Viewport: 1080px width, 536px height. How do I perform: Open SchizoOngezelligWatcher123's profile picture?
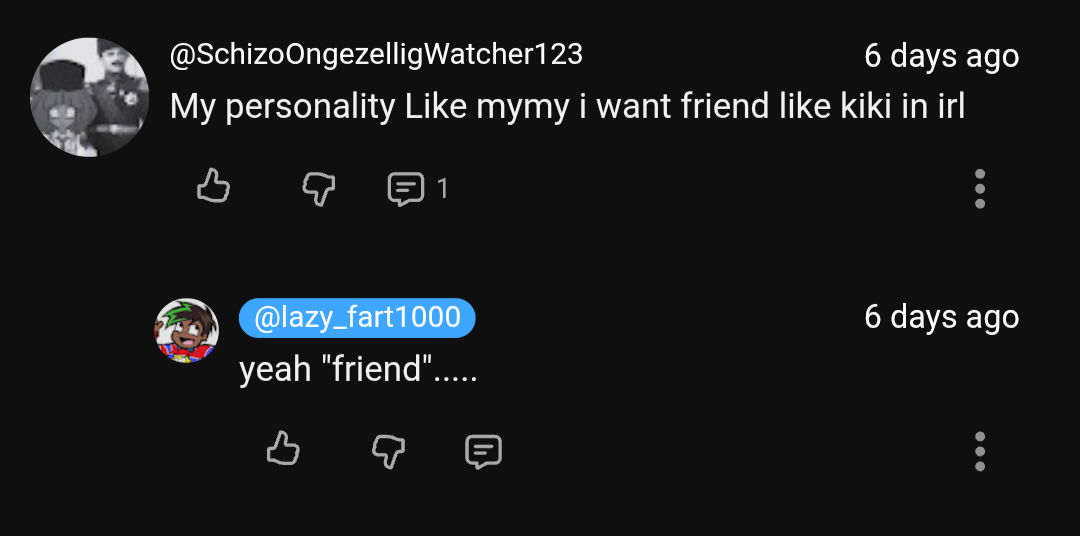[89, 97]
